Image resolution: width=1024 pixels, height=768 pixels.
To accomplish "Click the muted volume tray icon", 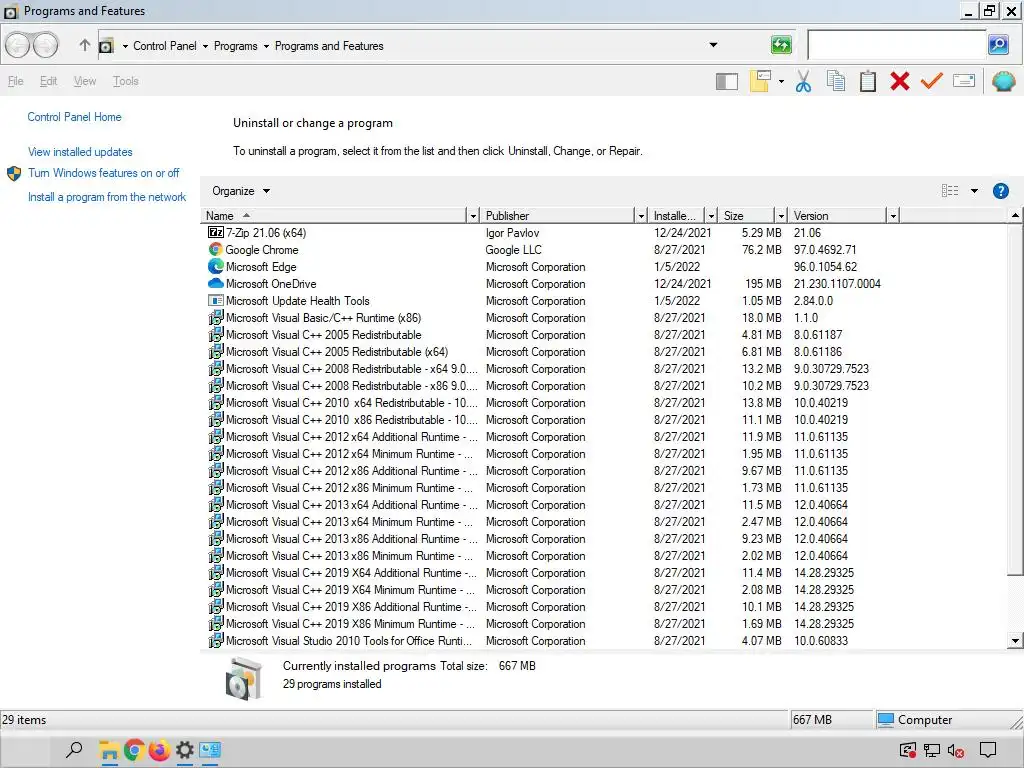I will [955, 751].
